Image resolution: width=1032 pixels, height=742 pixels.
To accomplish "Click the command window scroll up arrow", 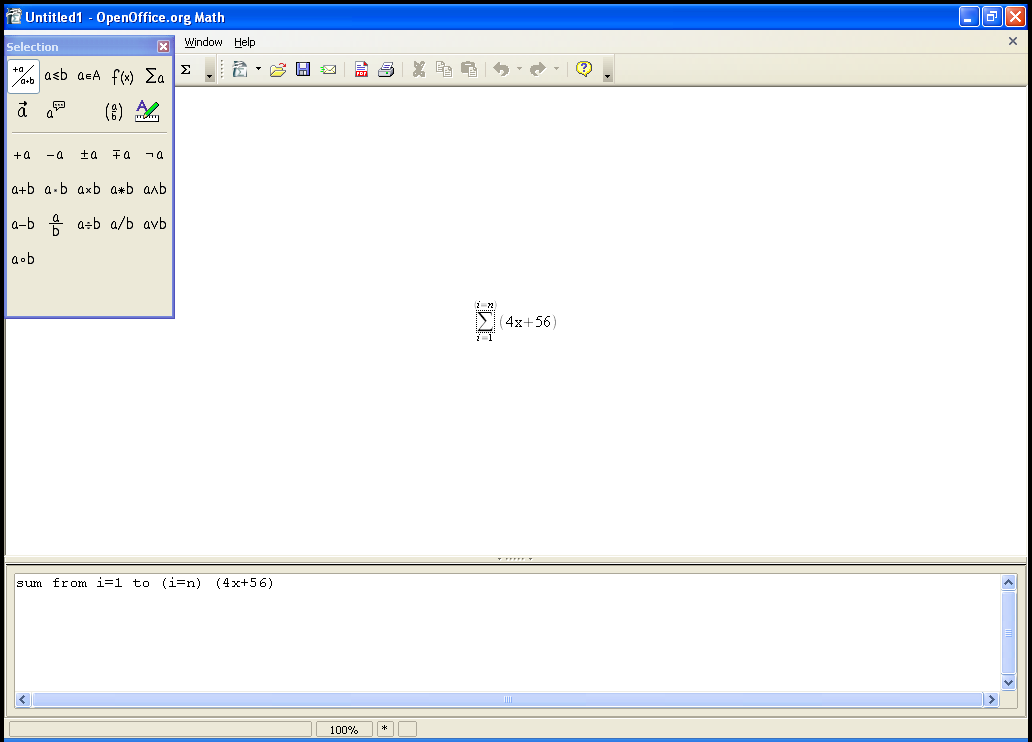I will pos(1008,583).
